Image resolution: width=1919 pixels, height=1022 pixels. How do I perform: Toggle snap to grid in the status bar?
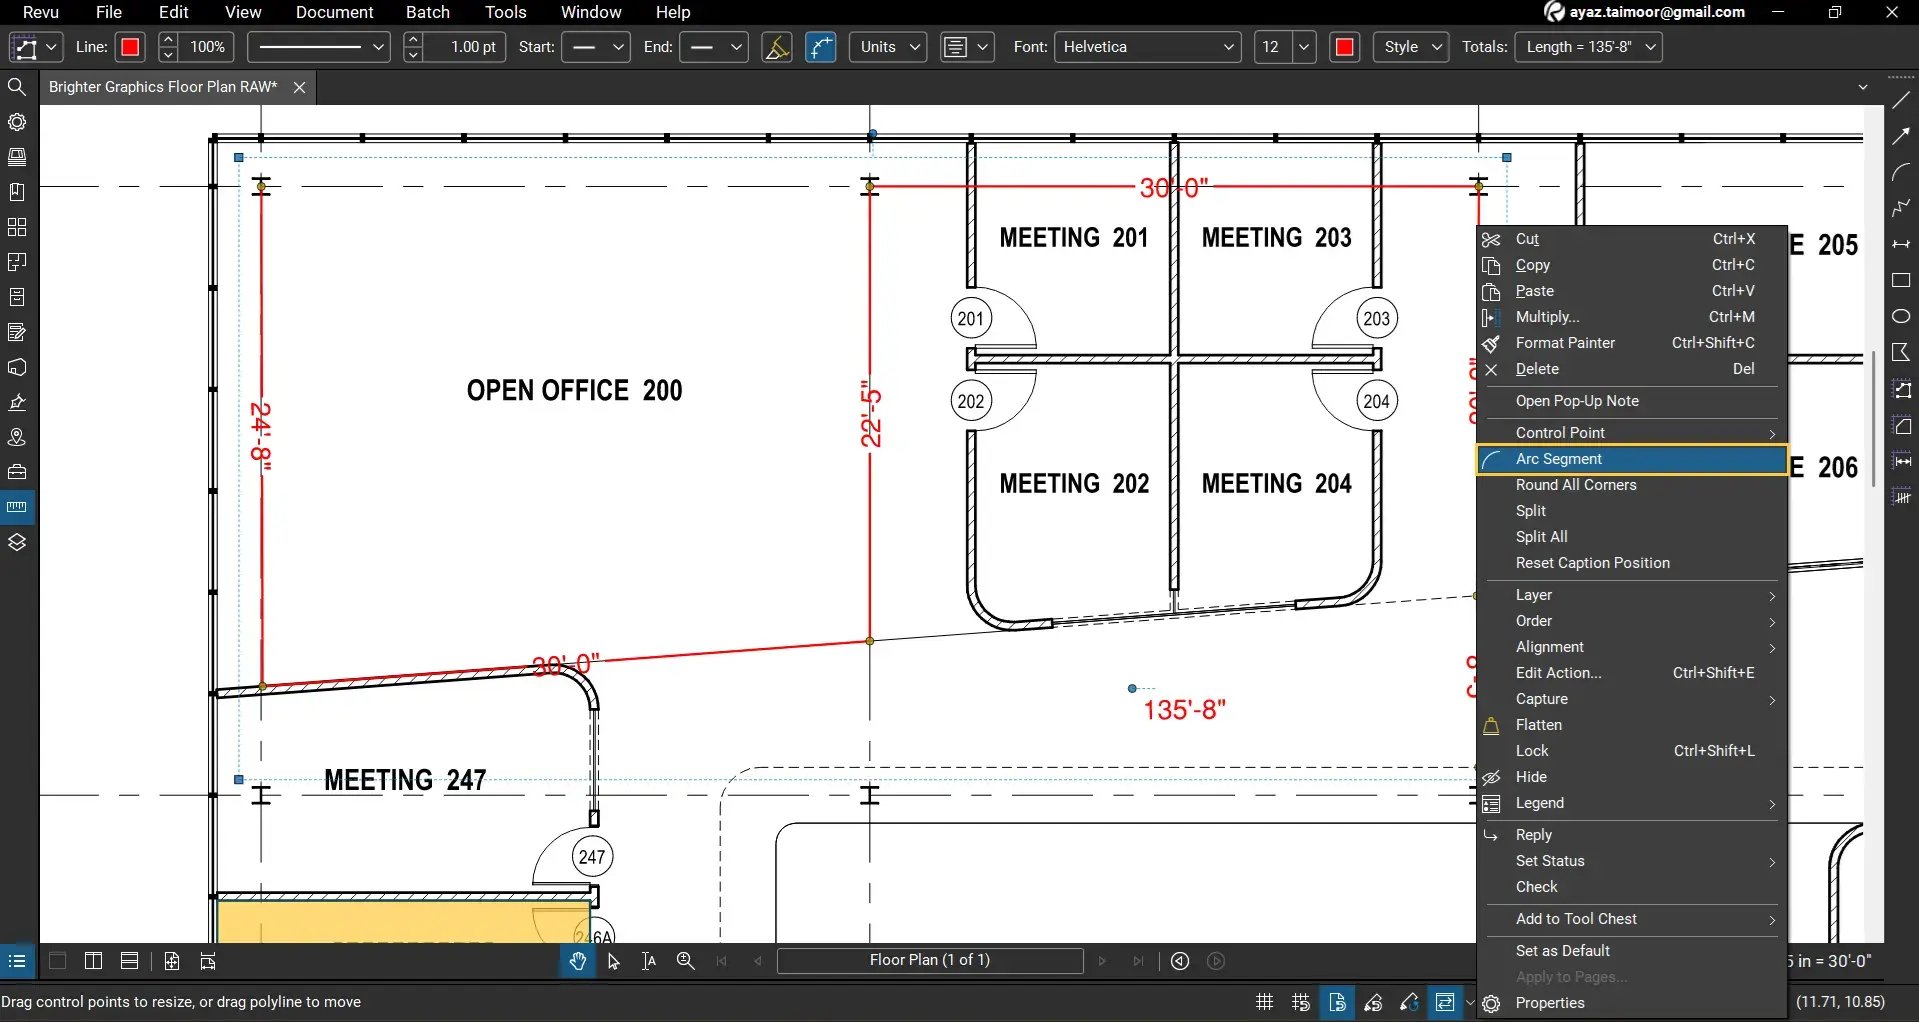[1299, 1002]
